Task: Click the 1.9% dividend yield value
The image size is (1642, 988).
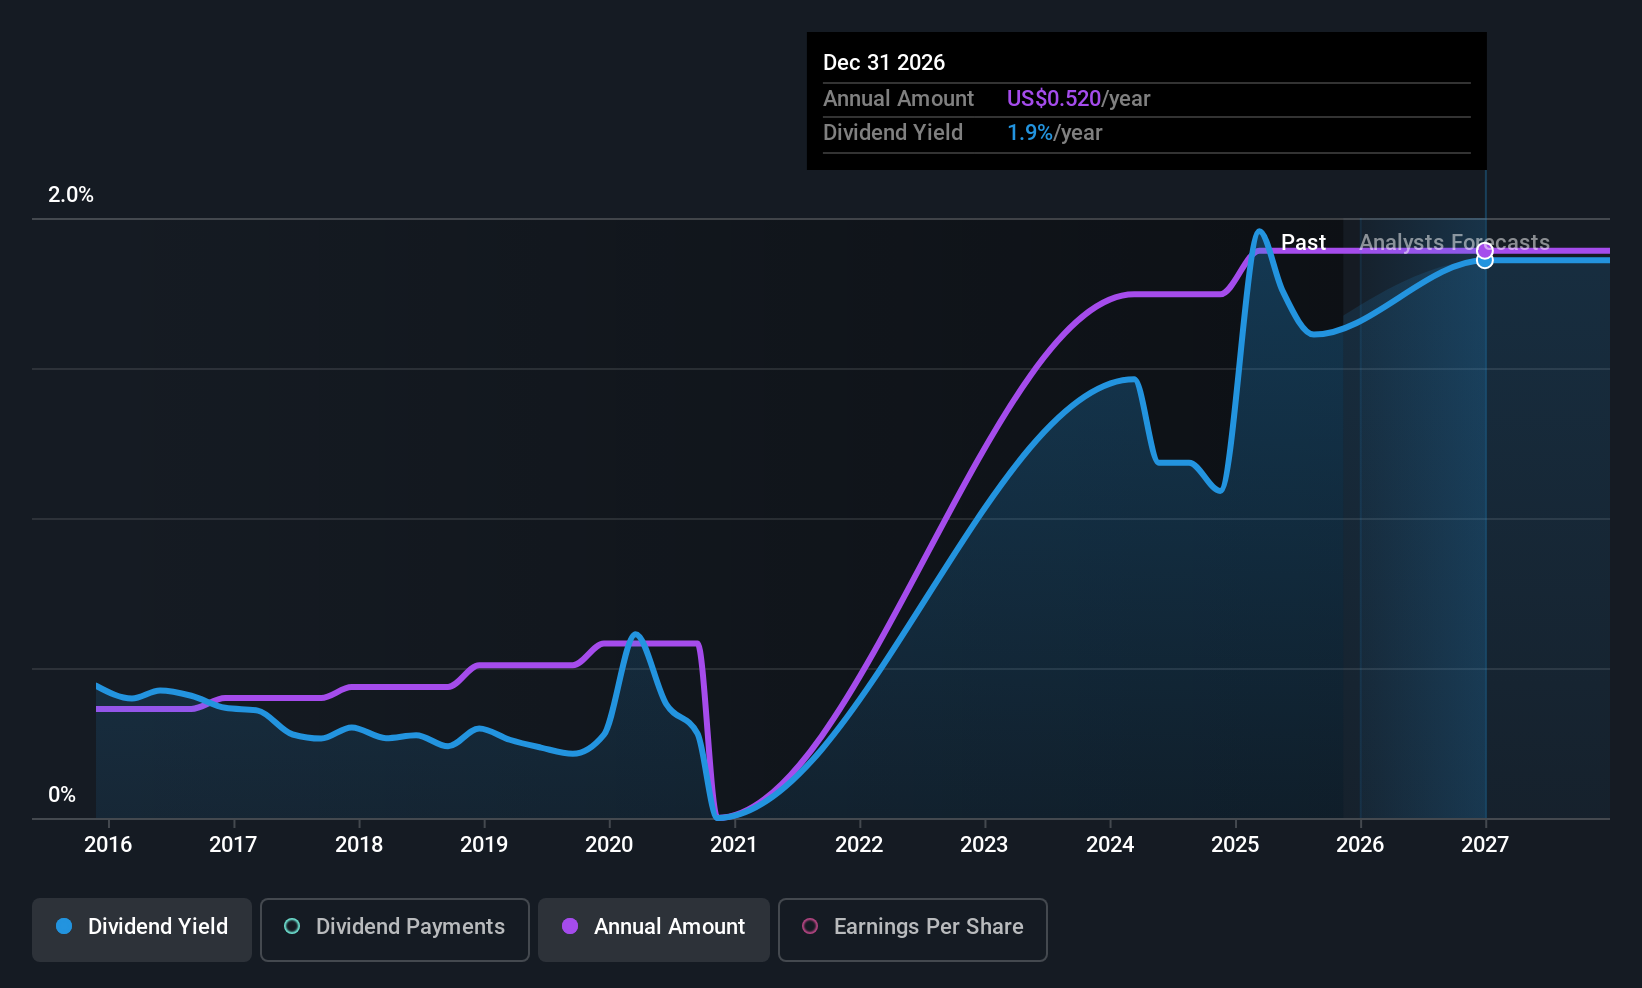Action: coord(1029,132)
